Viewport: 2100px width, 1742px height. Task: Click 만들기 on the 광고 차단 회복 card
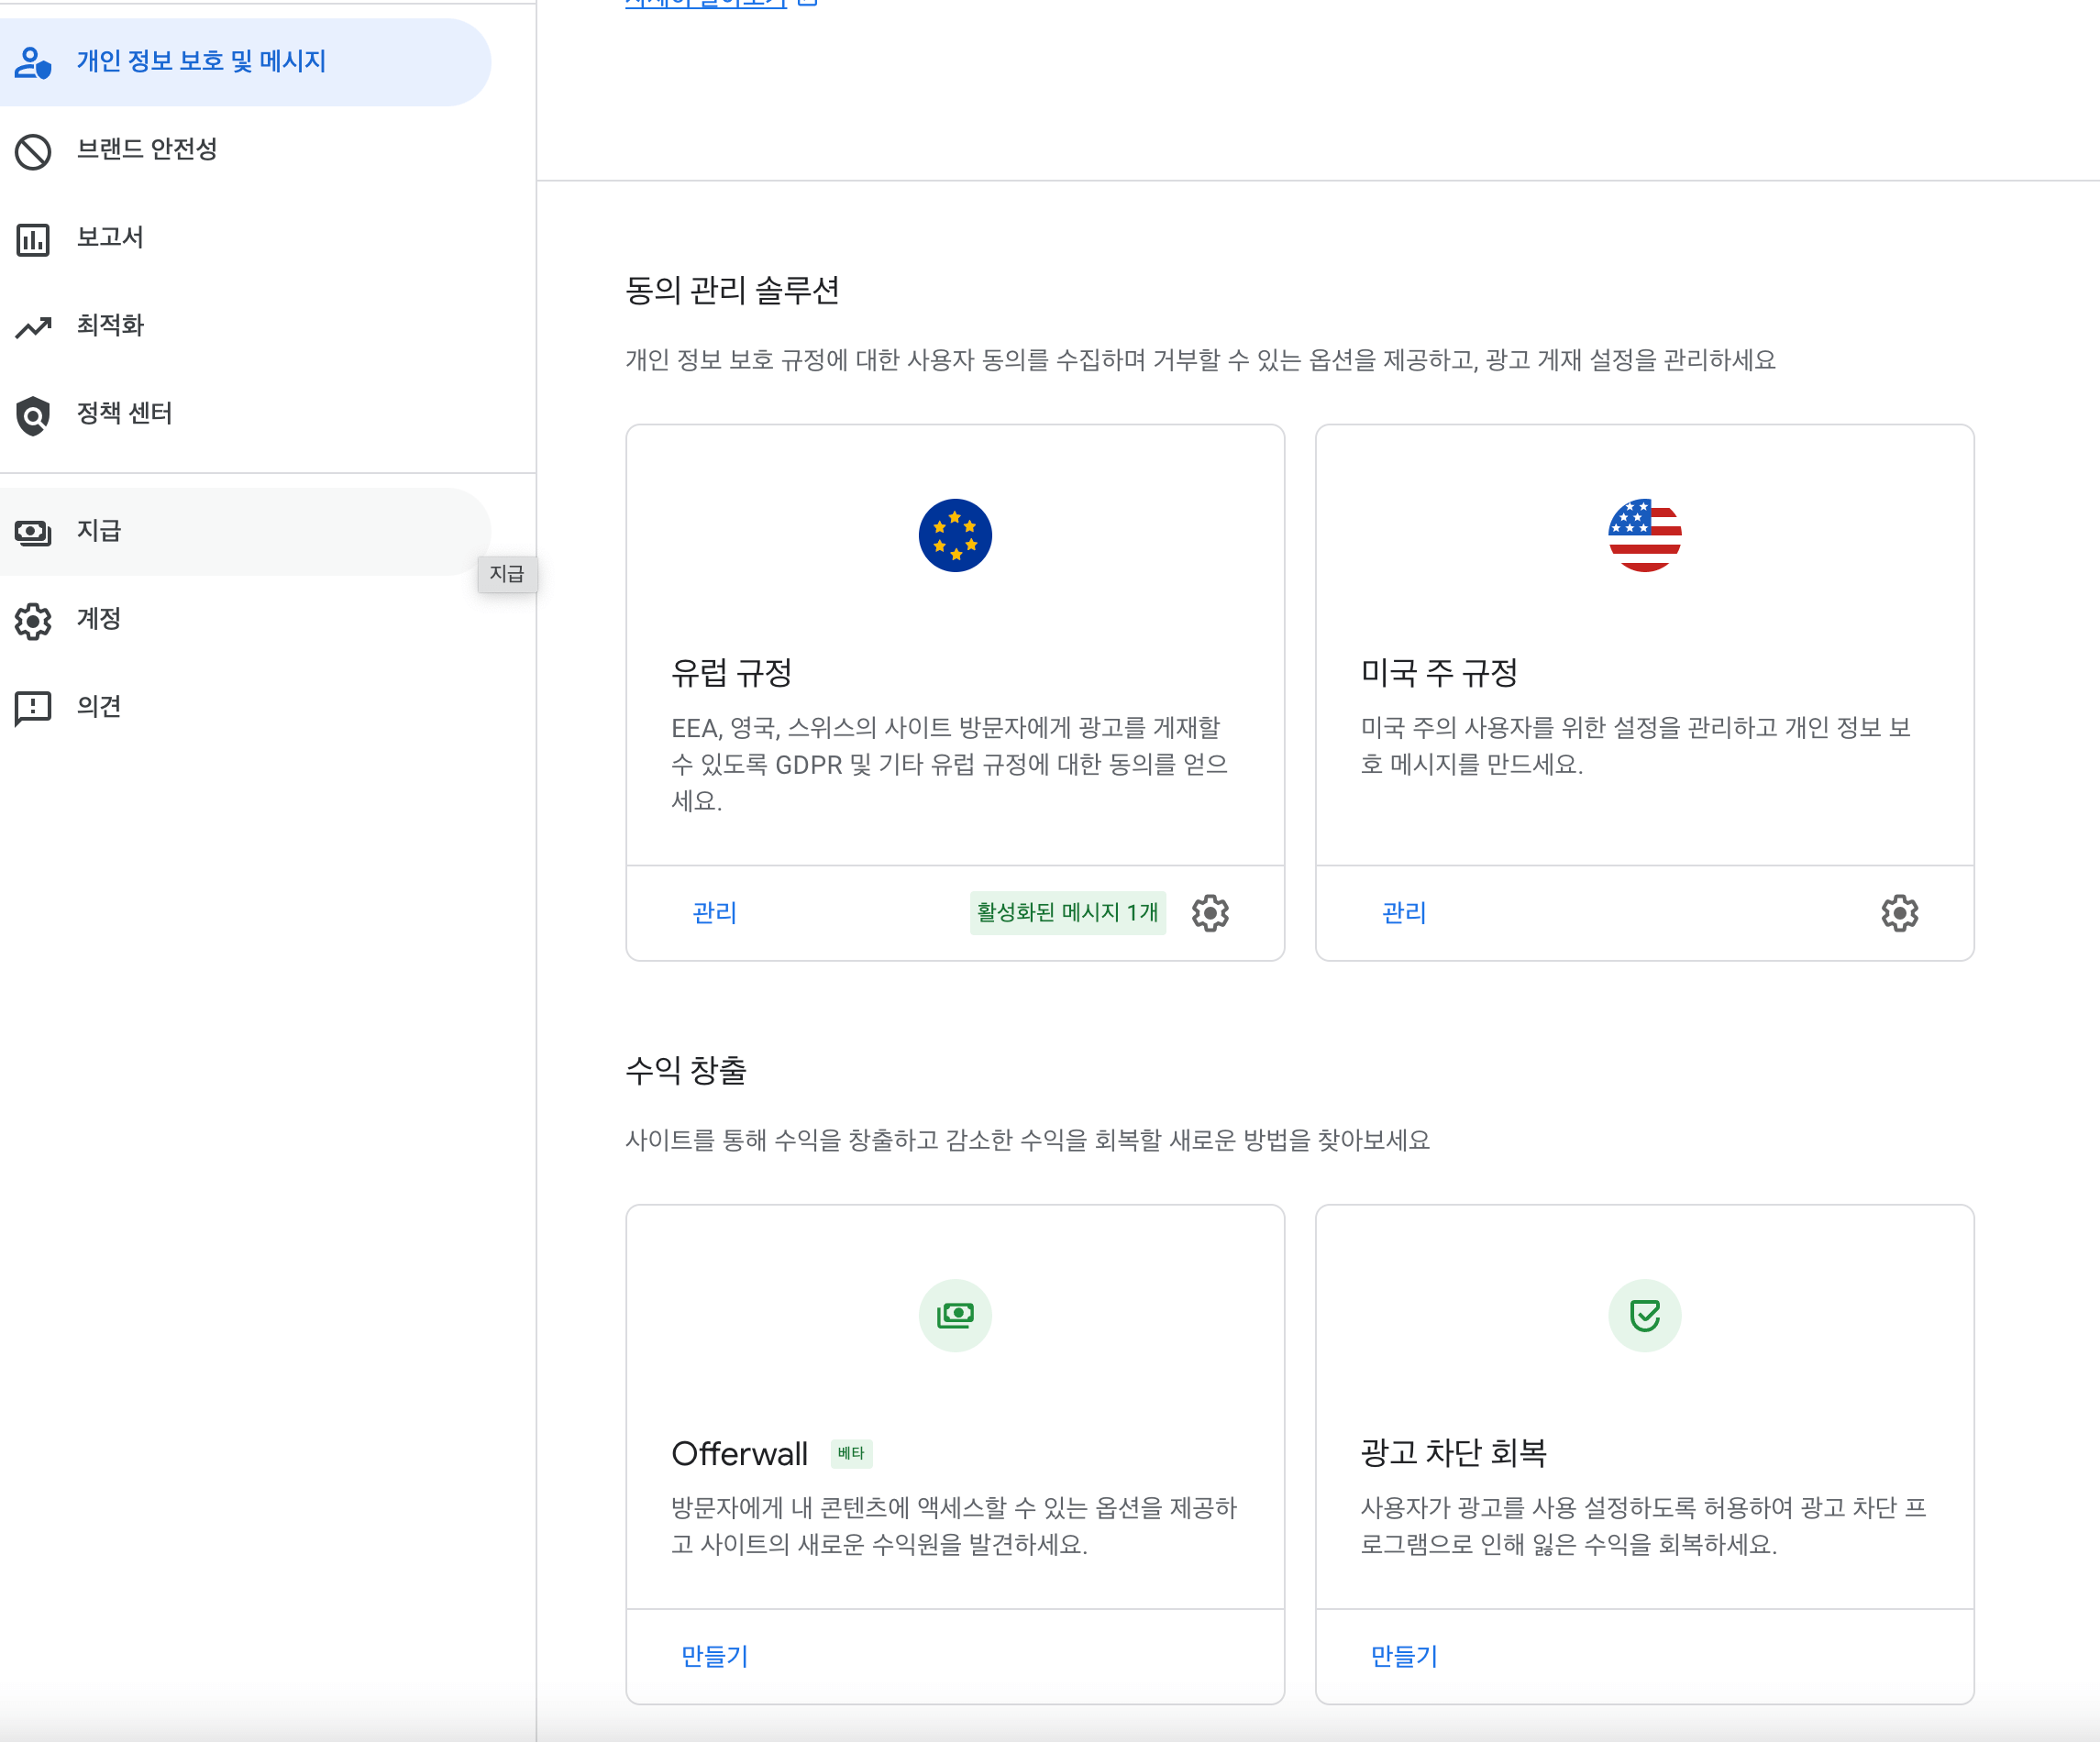[x=1403, y=1657]
